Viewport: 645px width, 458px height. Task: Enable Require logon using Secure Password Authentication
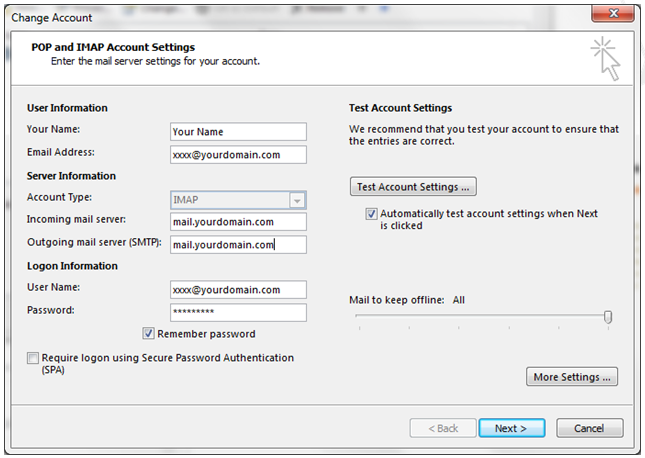(34, 358)
